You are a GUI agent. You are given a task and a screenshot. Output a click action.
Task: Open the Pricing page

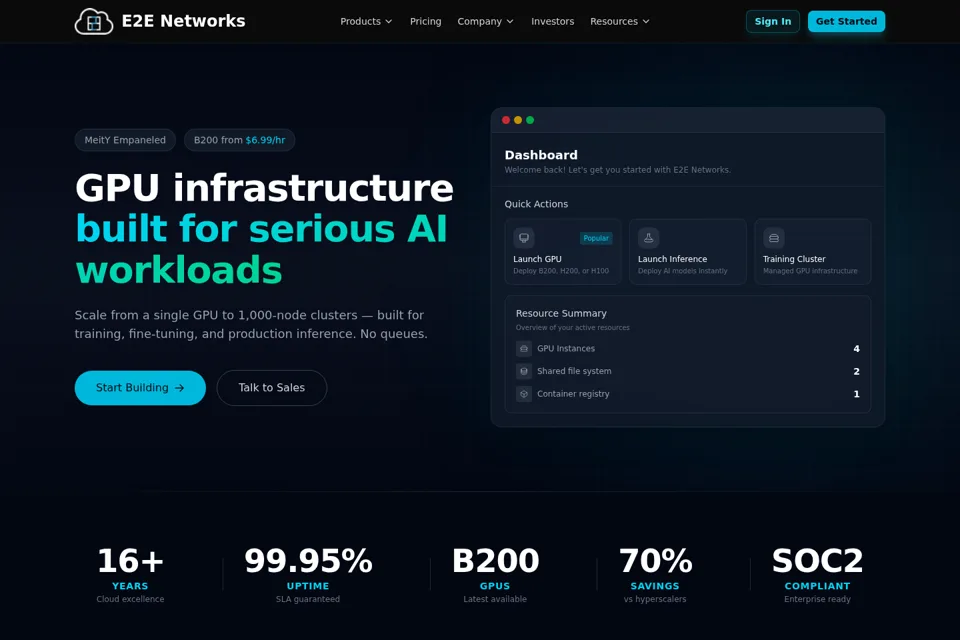pos(426,21)
